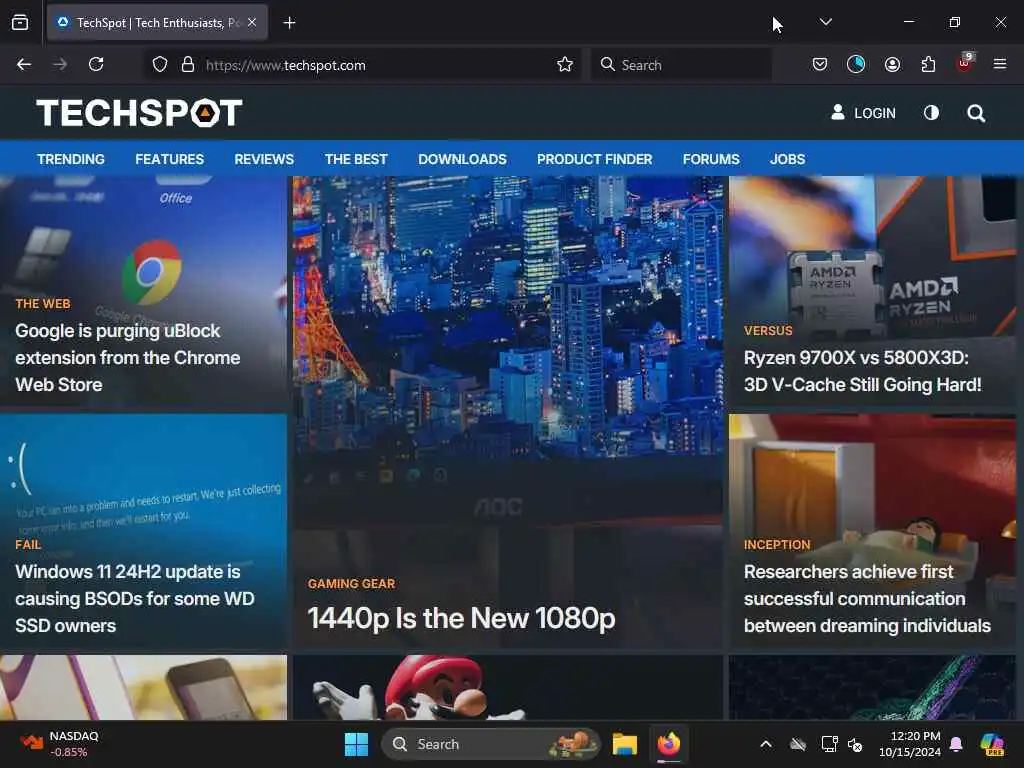Open 1440p Is the New 1080p article
Viewport: 1024px width, 768px height.
[x=461, y=618]
